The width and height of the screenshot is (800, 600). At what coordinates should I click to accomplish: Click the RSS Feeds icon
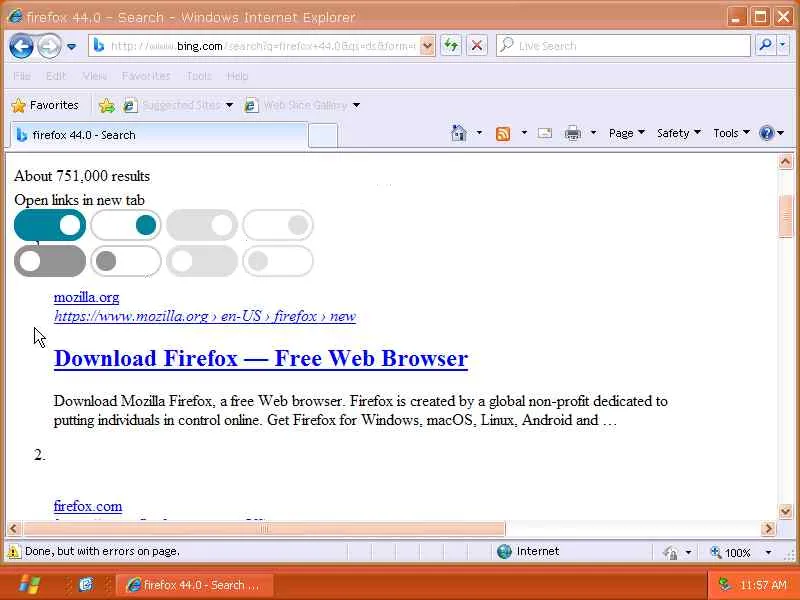[503, 134]
